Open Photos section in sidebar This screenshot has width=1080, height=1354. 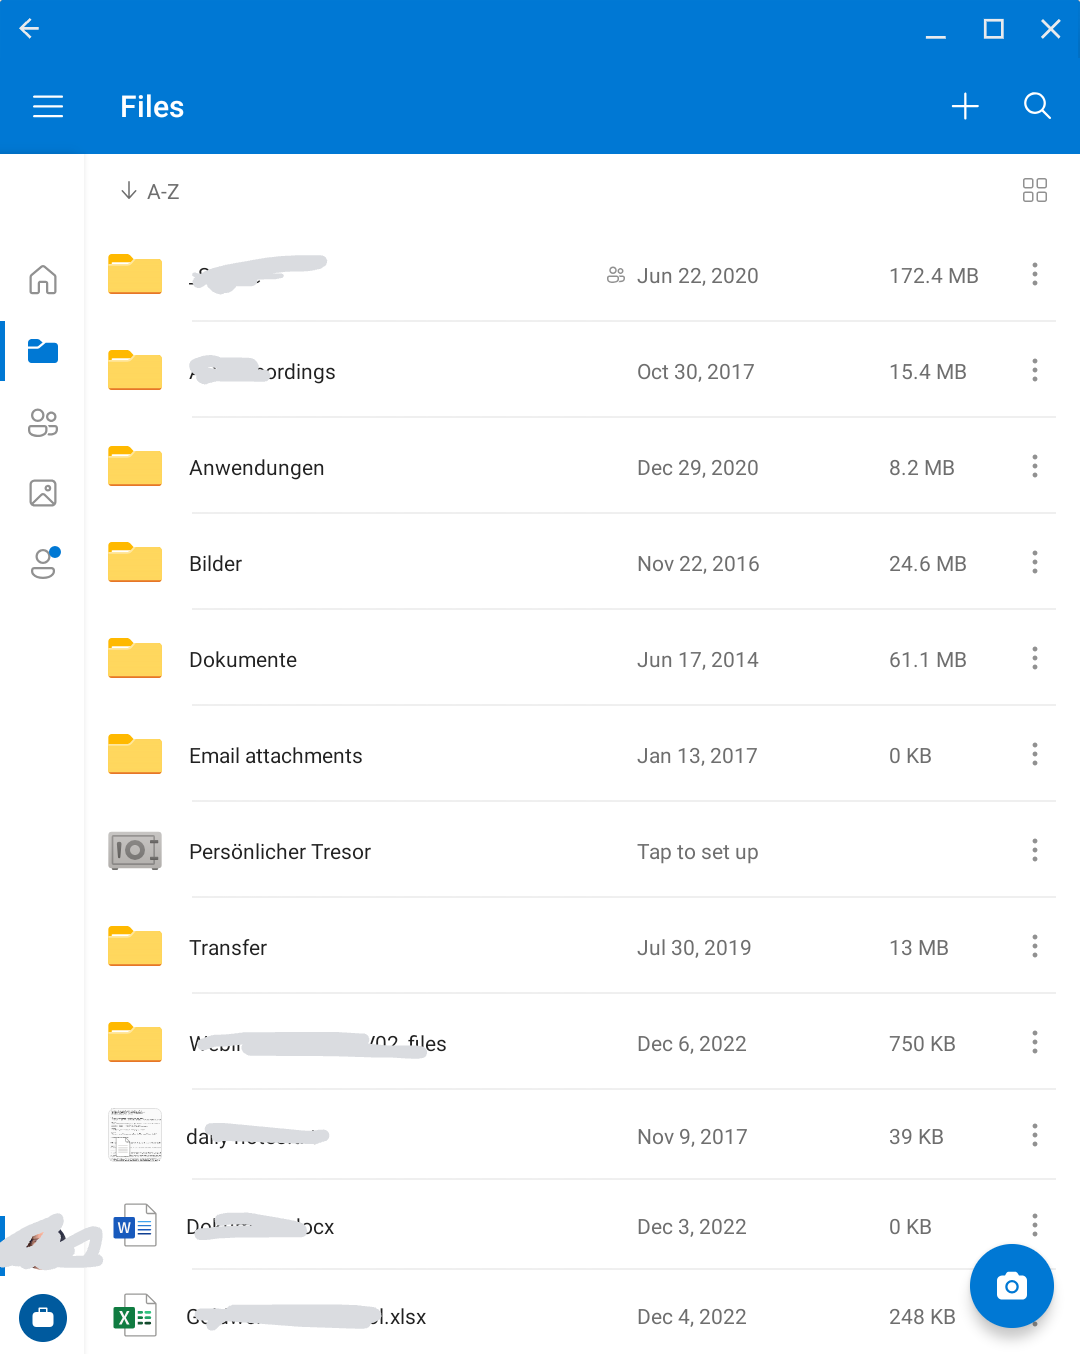(x=43, y=493)
